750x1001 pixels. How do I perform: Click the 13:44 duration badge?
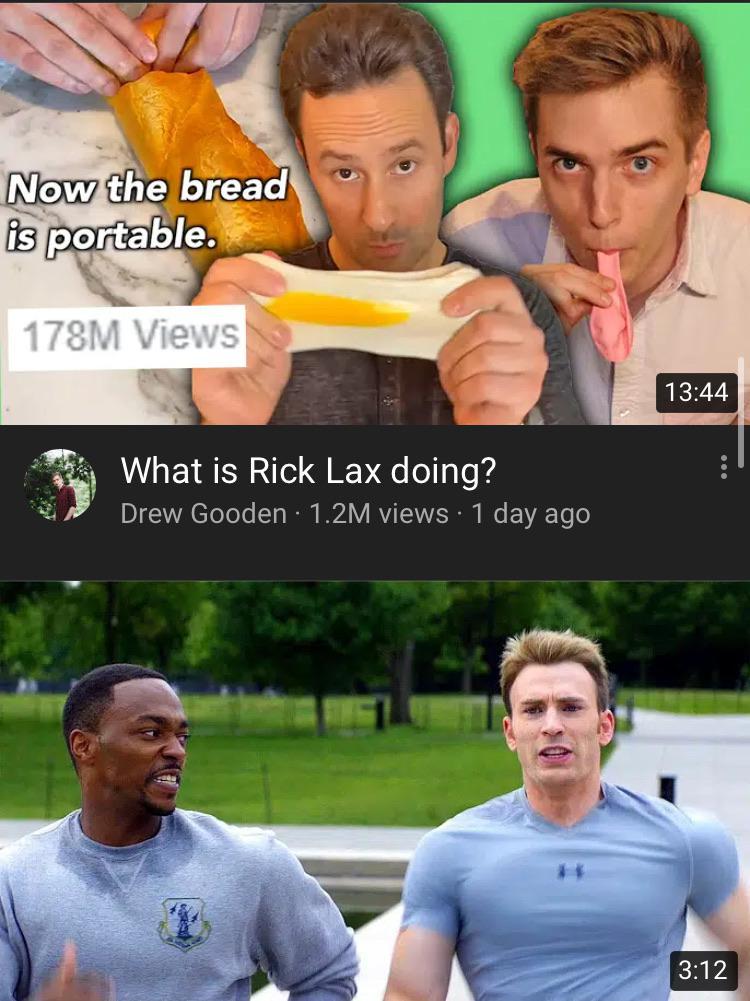tap(696, 392)
